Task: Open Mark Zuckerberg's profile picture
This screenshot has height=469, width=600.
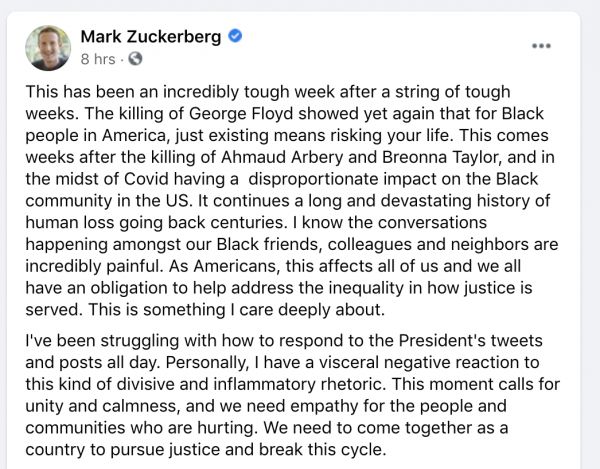Action: [48, 48]
